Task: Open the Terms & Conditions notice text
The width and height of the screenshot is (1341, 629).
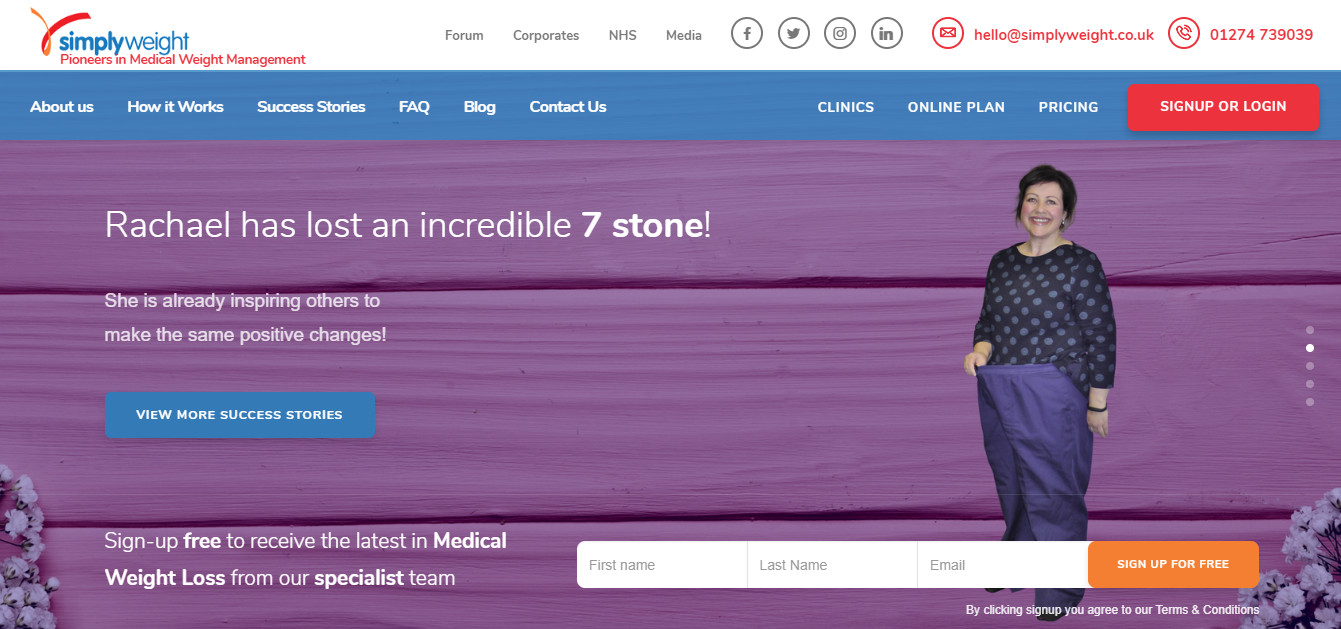Action: coord(1112,610)
